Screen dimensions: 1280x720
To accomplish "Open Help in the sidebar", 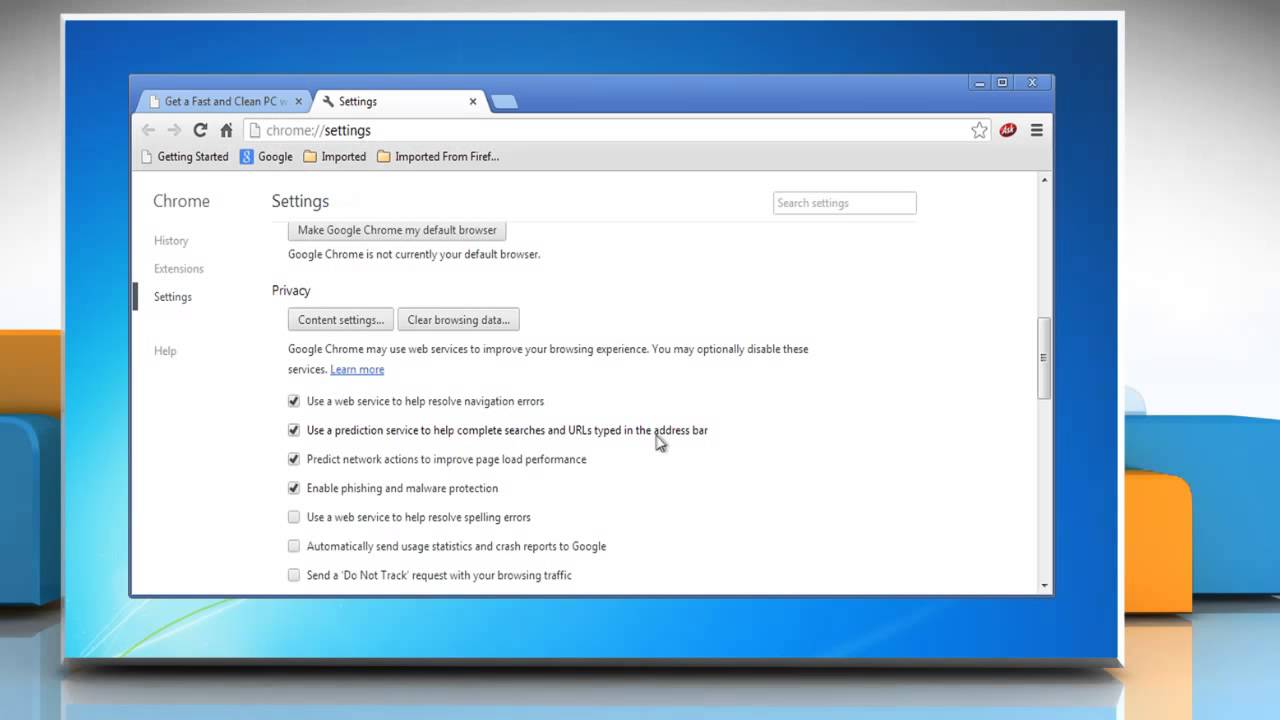I will pos(165,351).
